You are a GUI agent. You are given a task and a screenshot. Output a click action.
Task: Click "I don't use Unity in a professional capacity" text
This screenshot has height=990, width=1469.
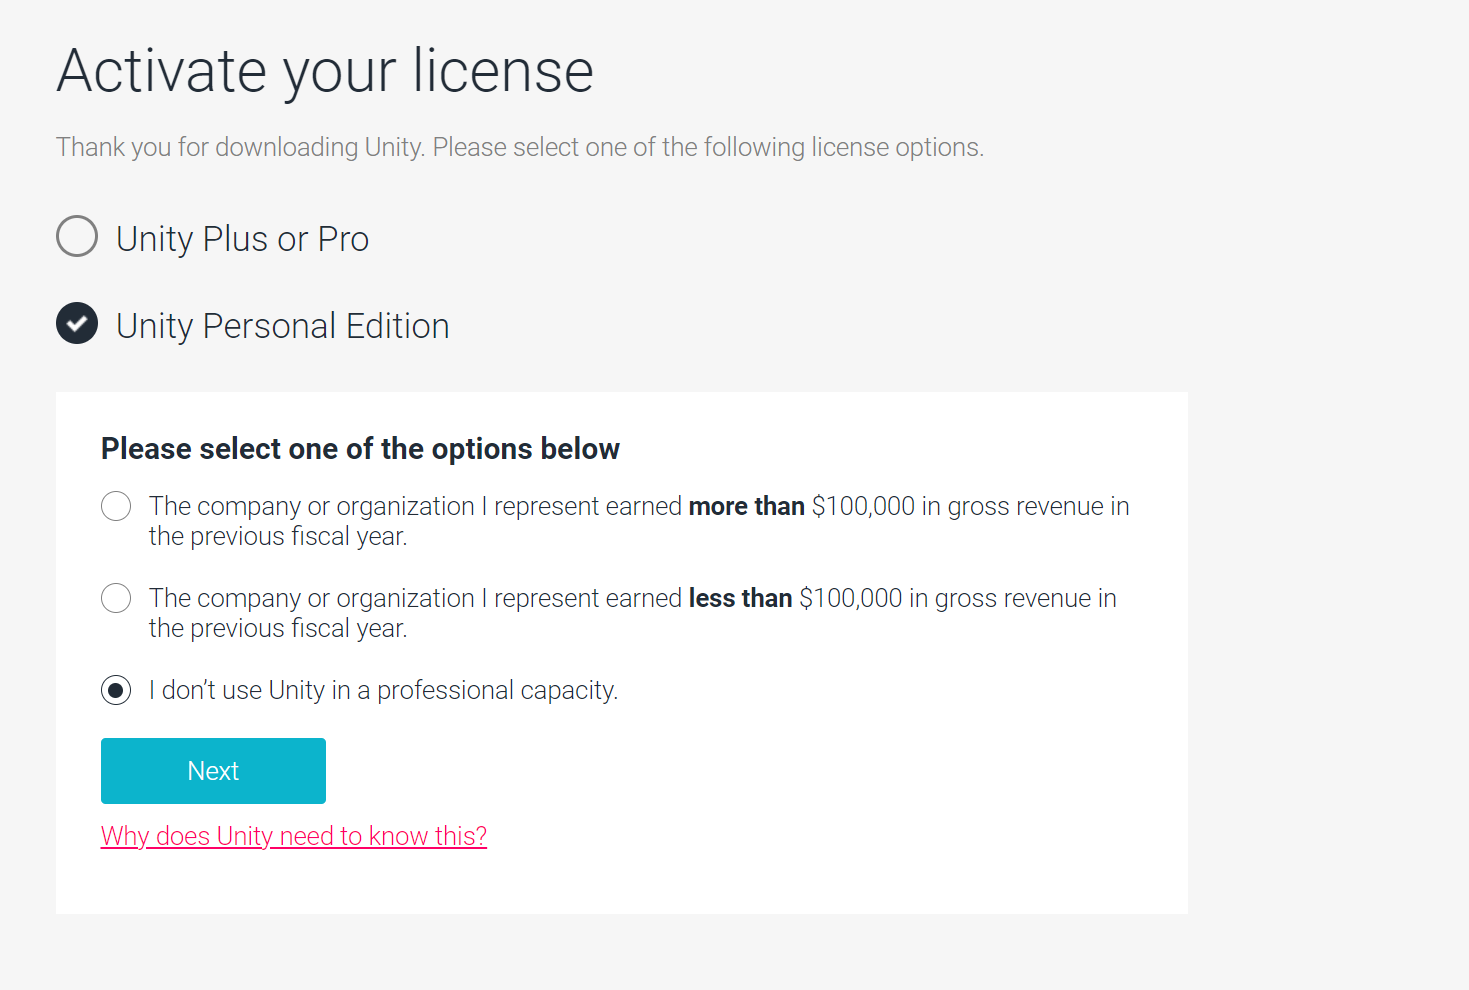click(x=383, y=690)
